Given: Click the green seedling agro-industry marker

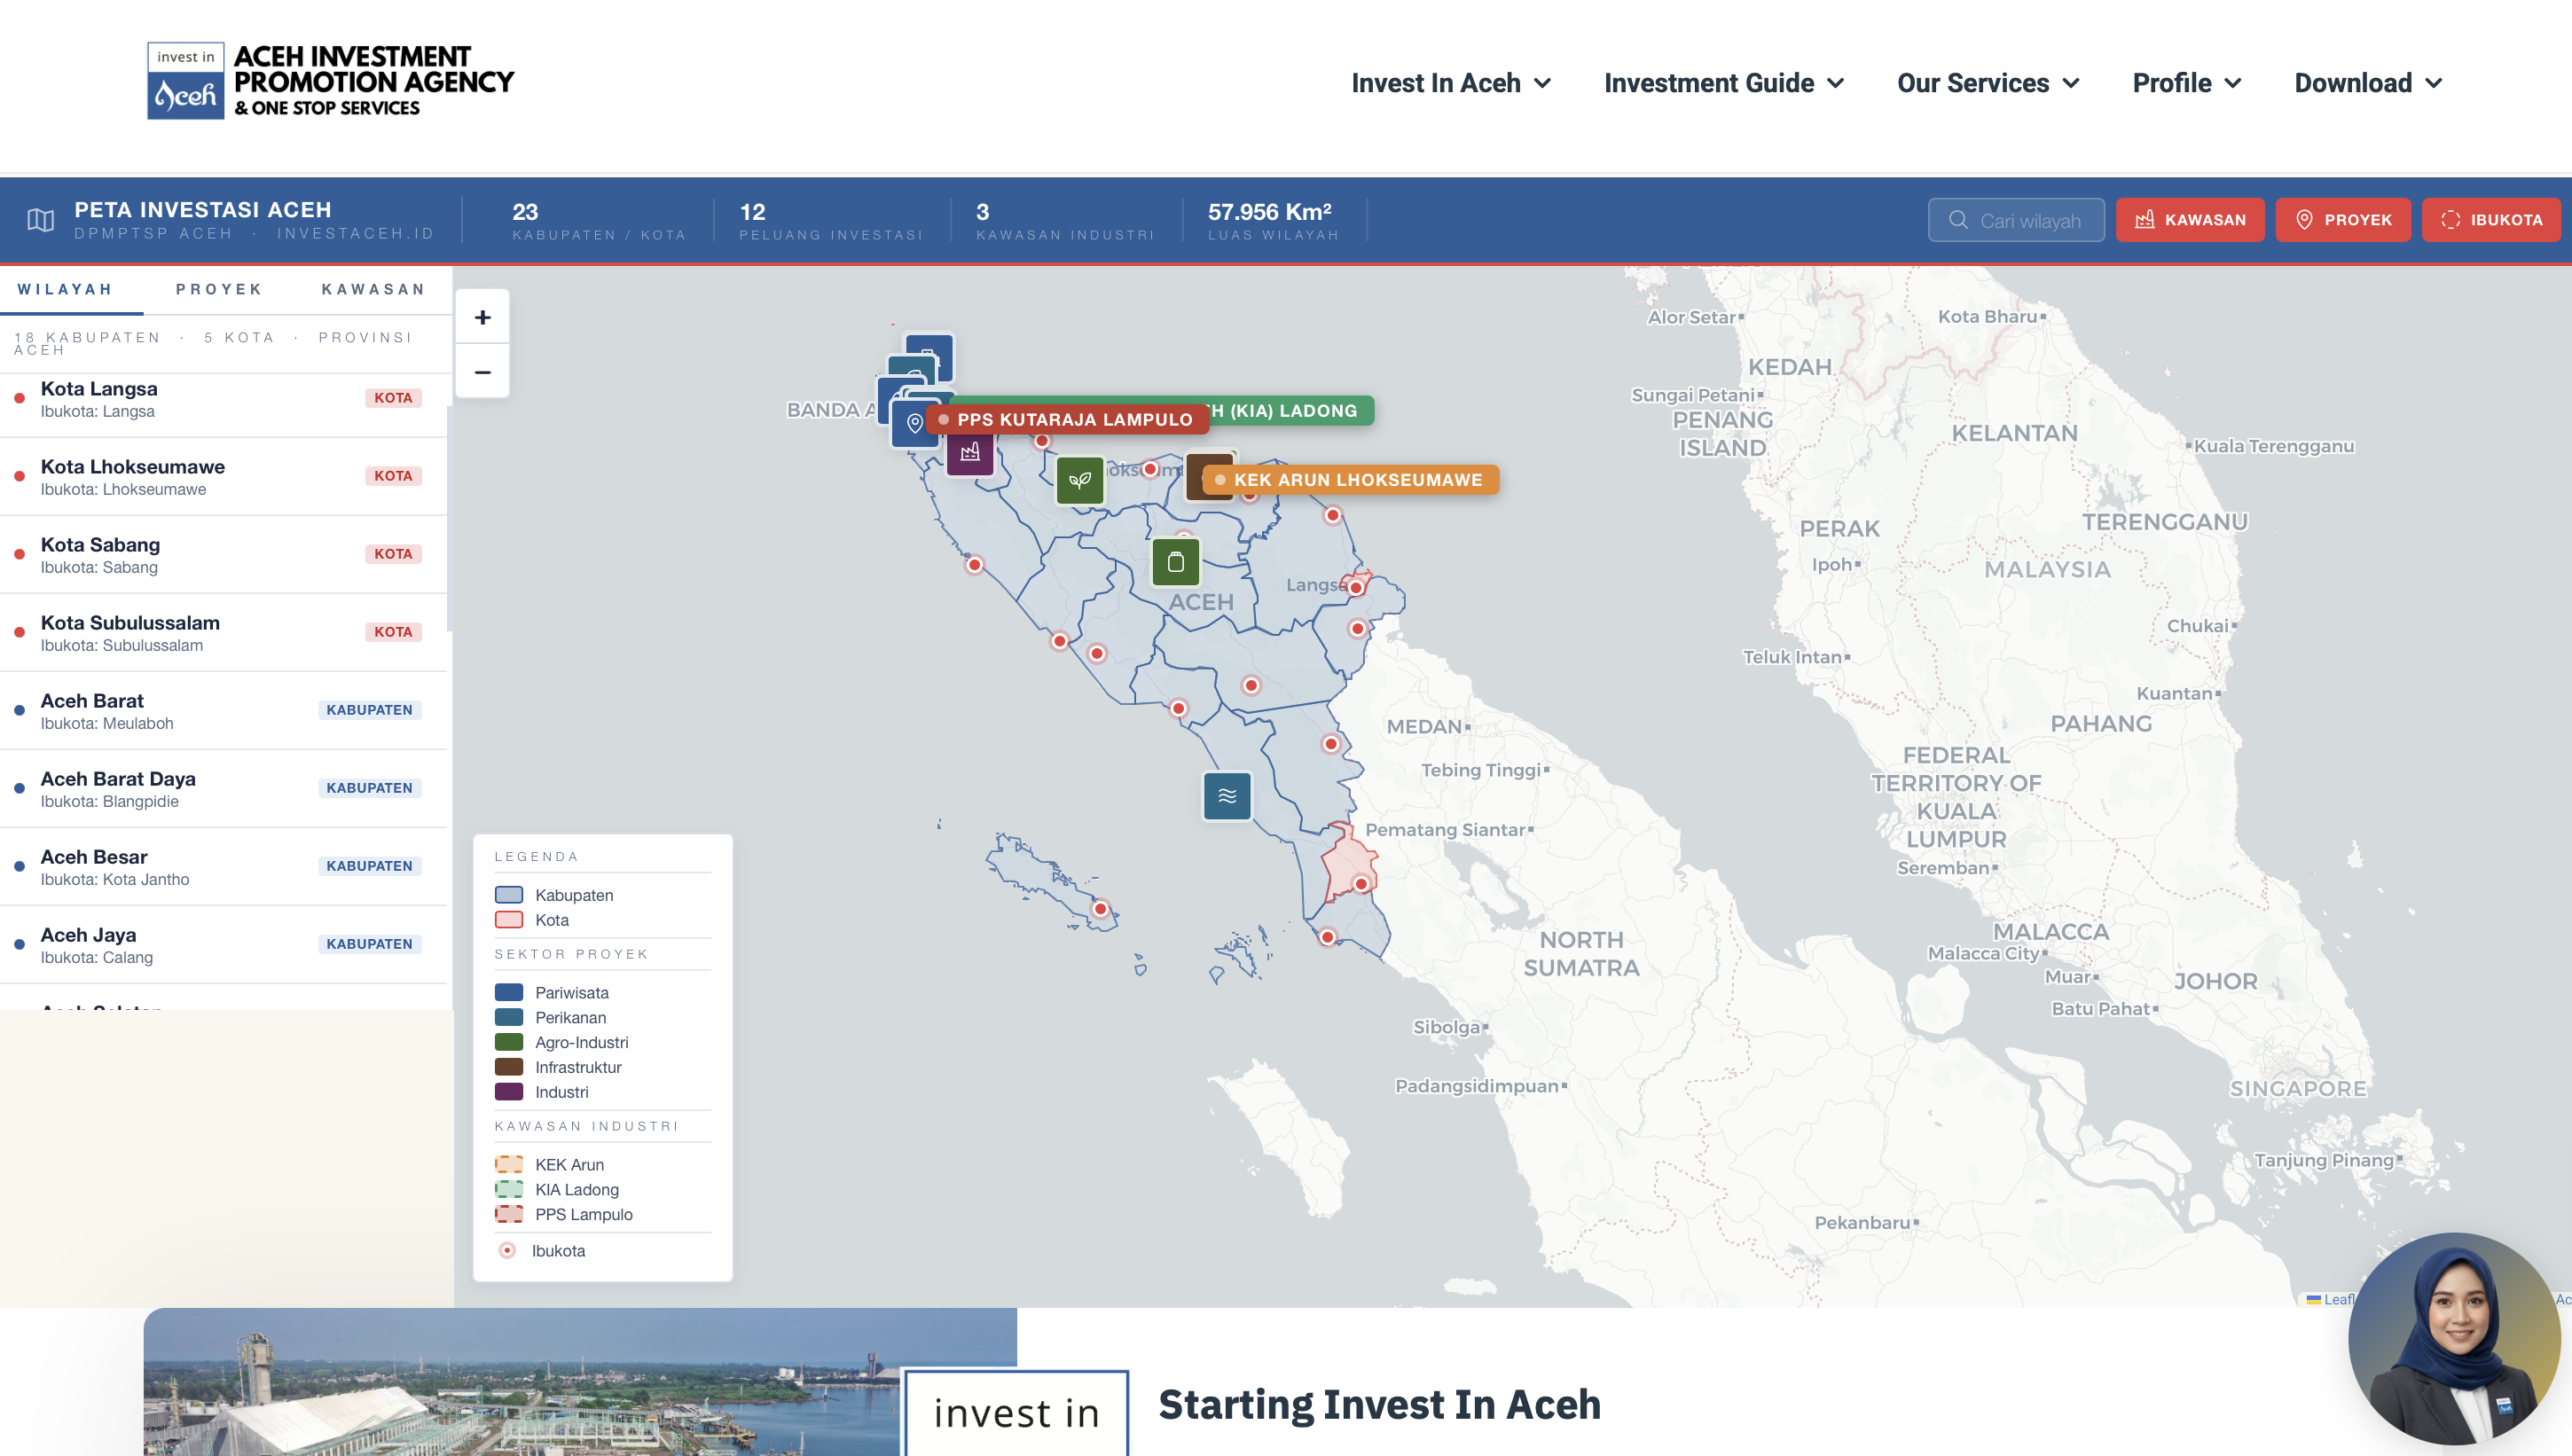Looking at the screenshot, I should [1080, 480].
